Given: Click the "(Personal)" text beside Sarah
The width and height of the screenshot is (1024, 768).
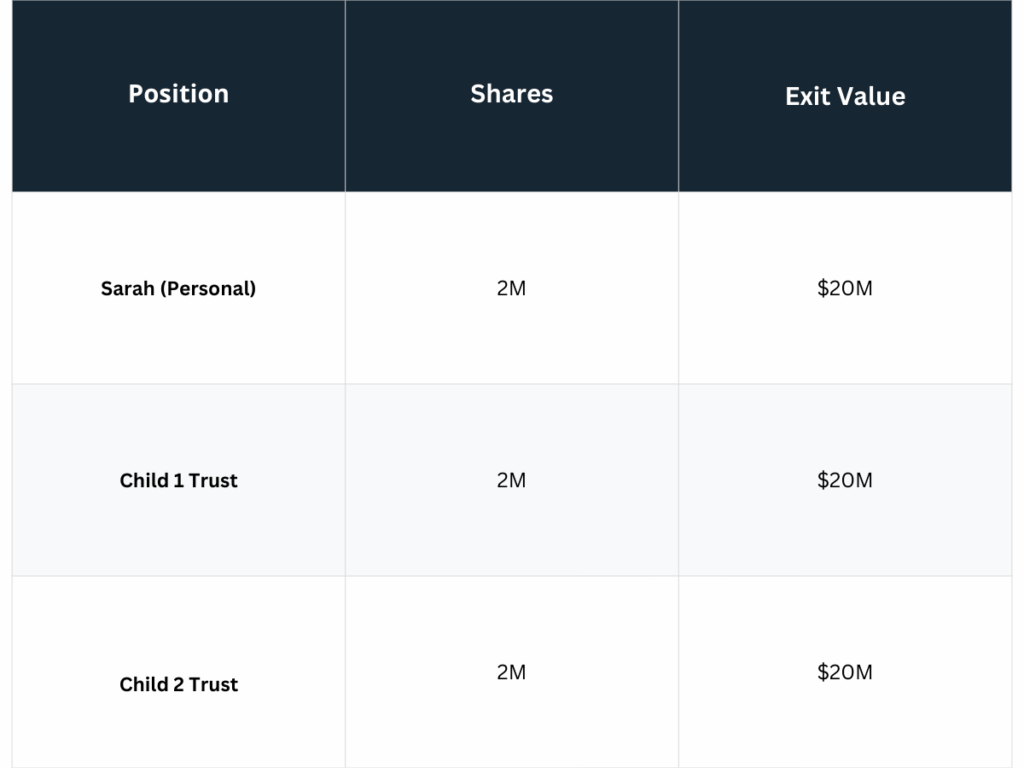Looking at the screenshot, I should pyautogui.click(x=207, y=288).
